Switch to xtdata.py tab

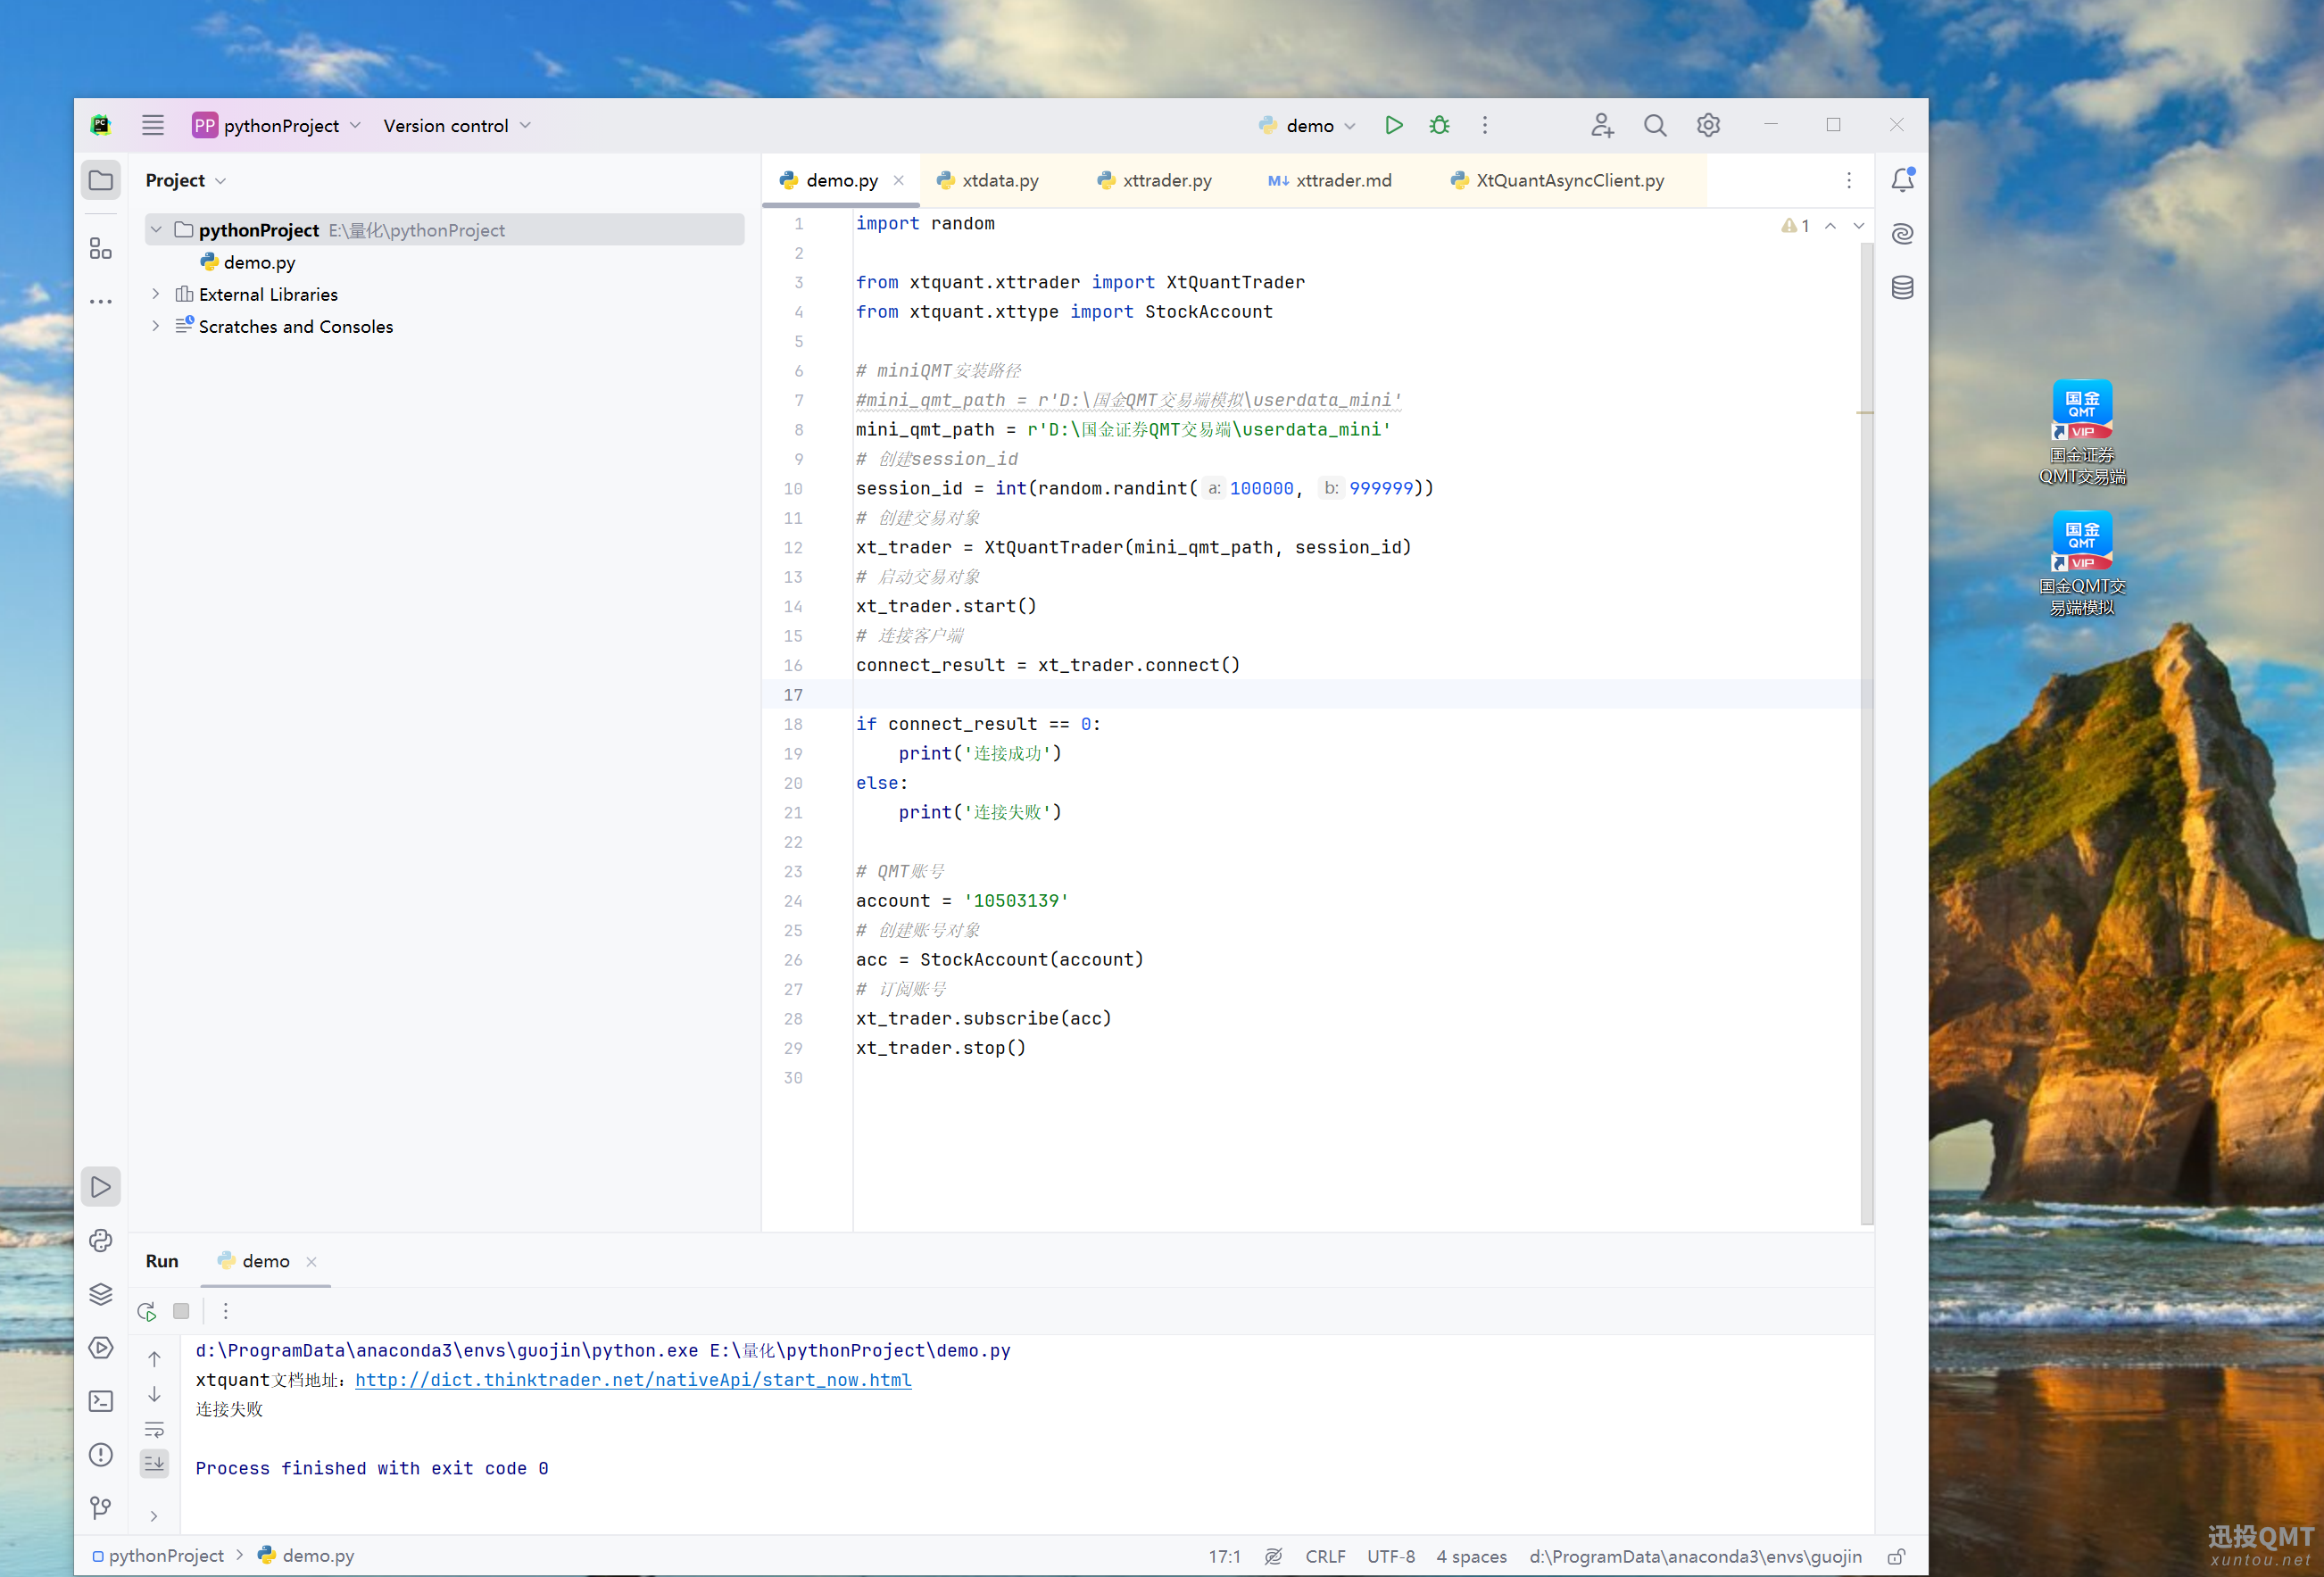988,180
